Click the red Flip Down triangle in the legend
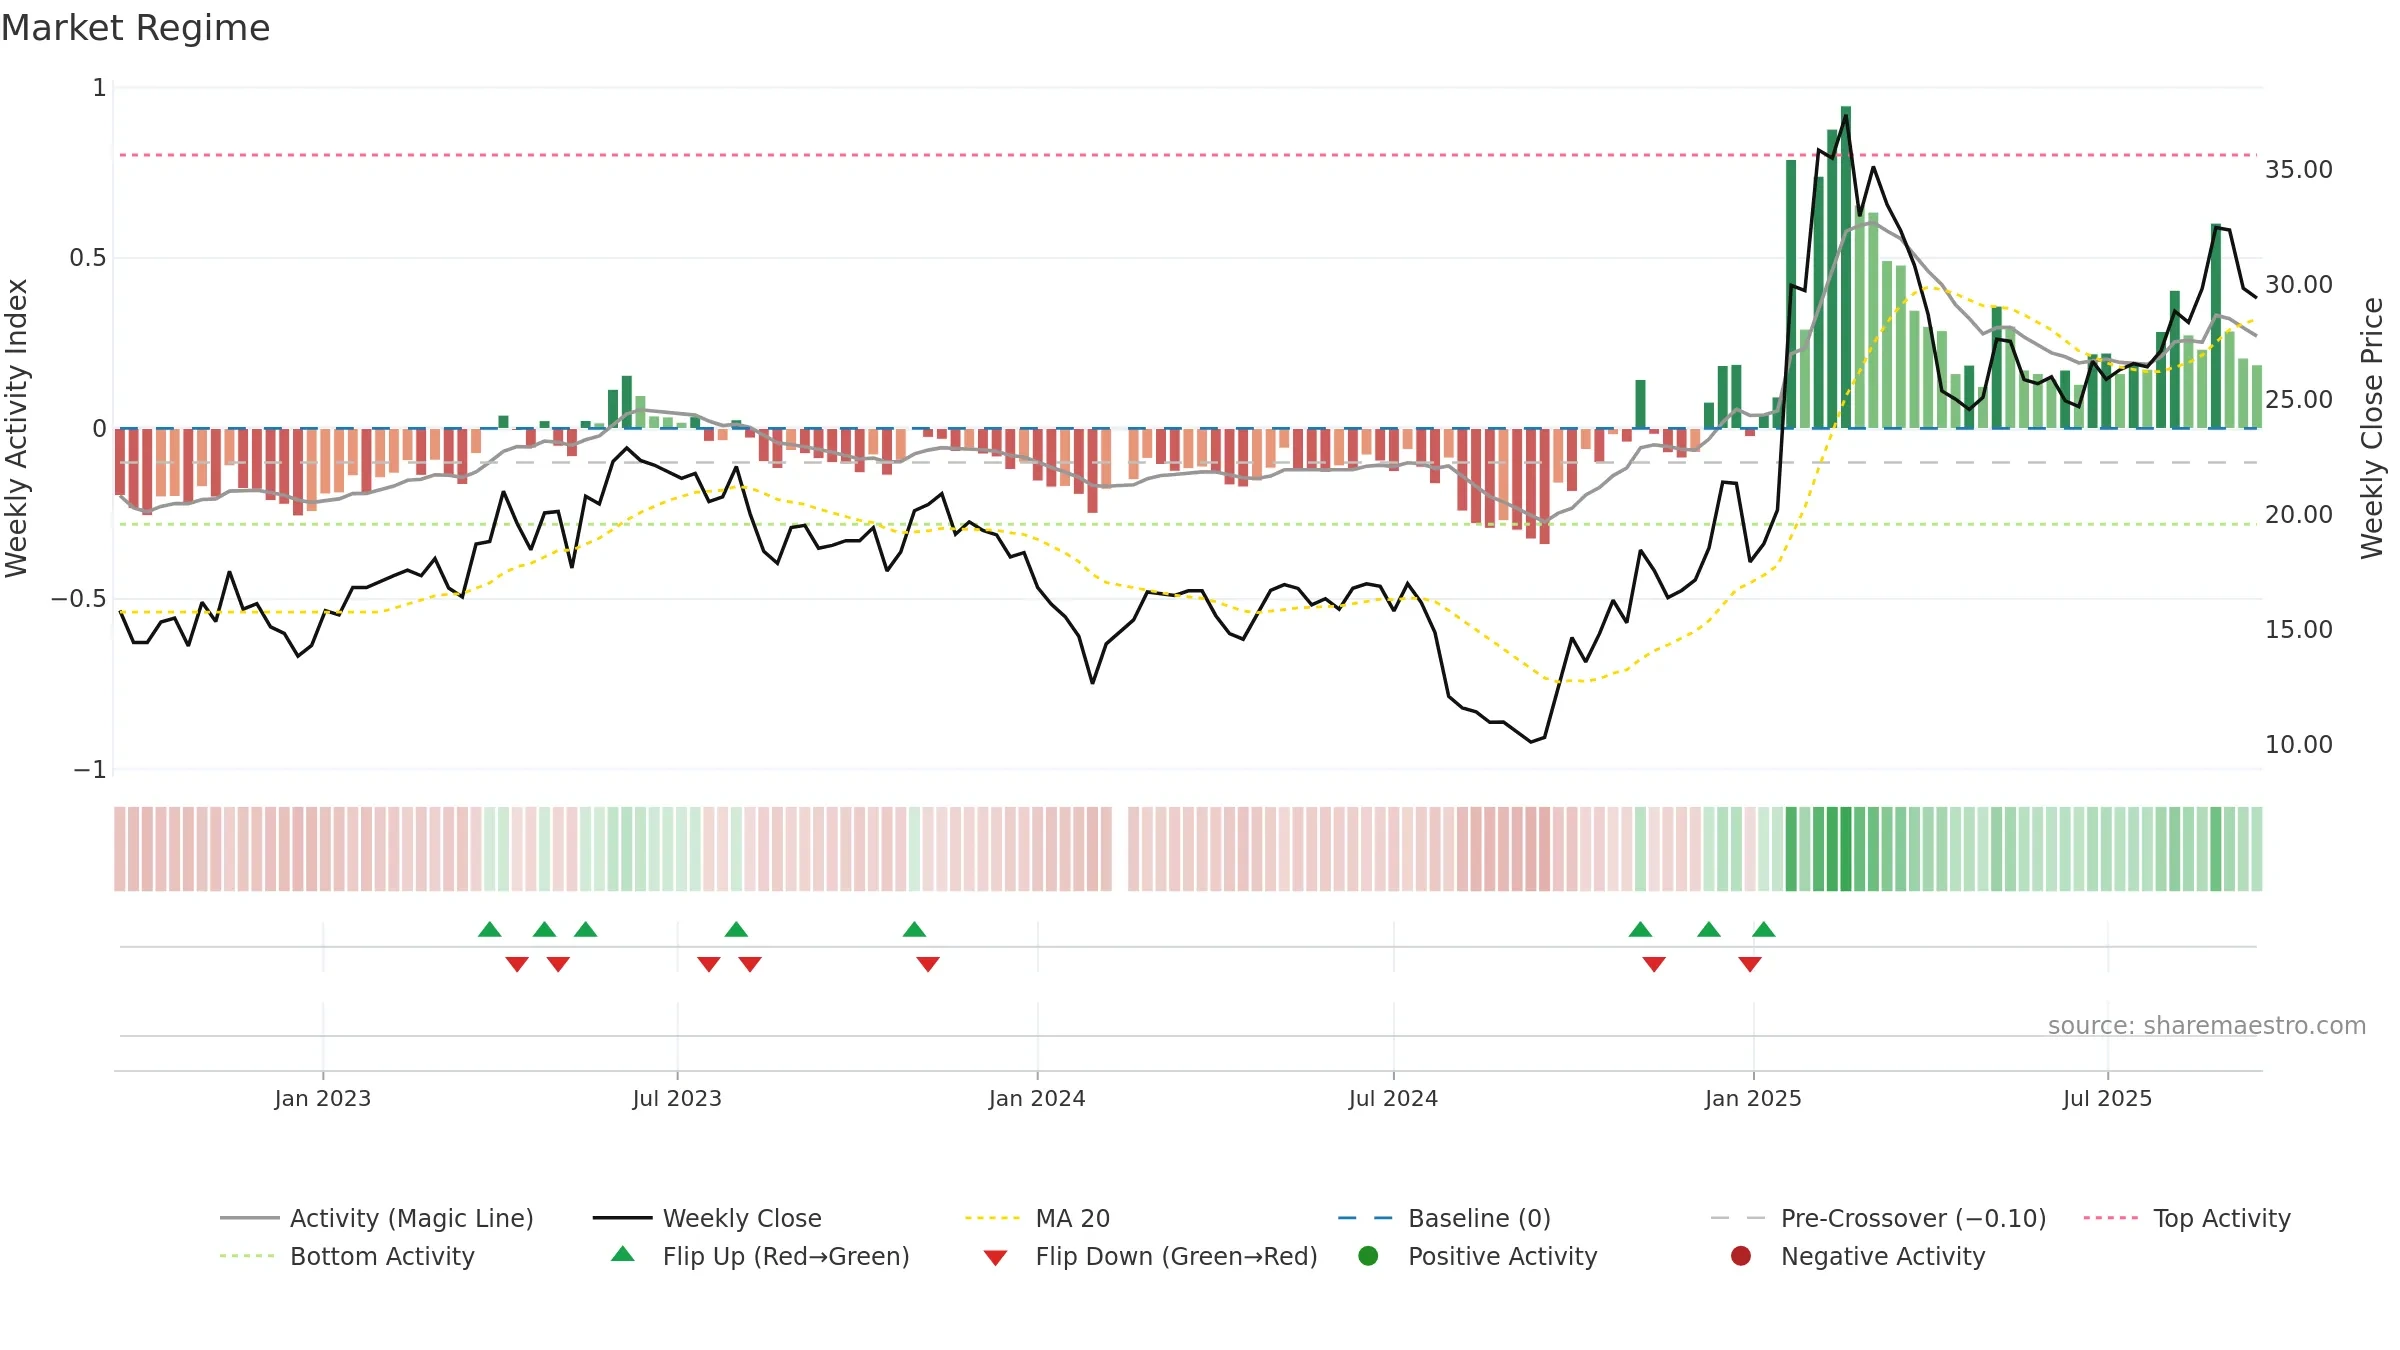Screen dimensions: 2400x1350 click(995, 1258)
